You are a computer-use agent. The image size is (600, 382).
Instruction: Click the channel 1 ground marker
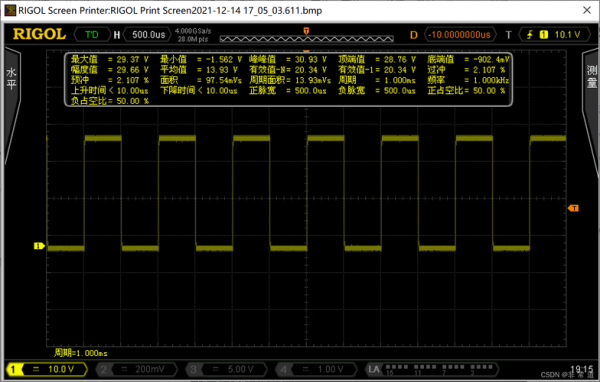click(39, 246)
